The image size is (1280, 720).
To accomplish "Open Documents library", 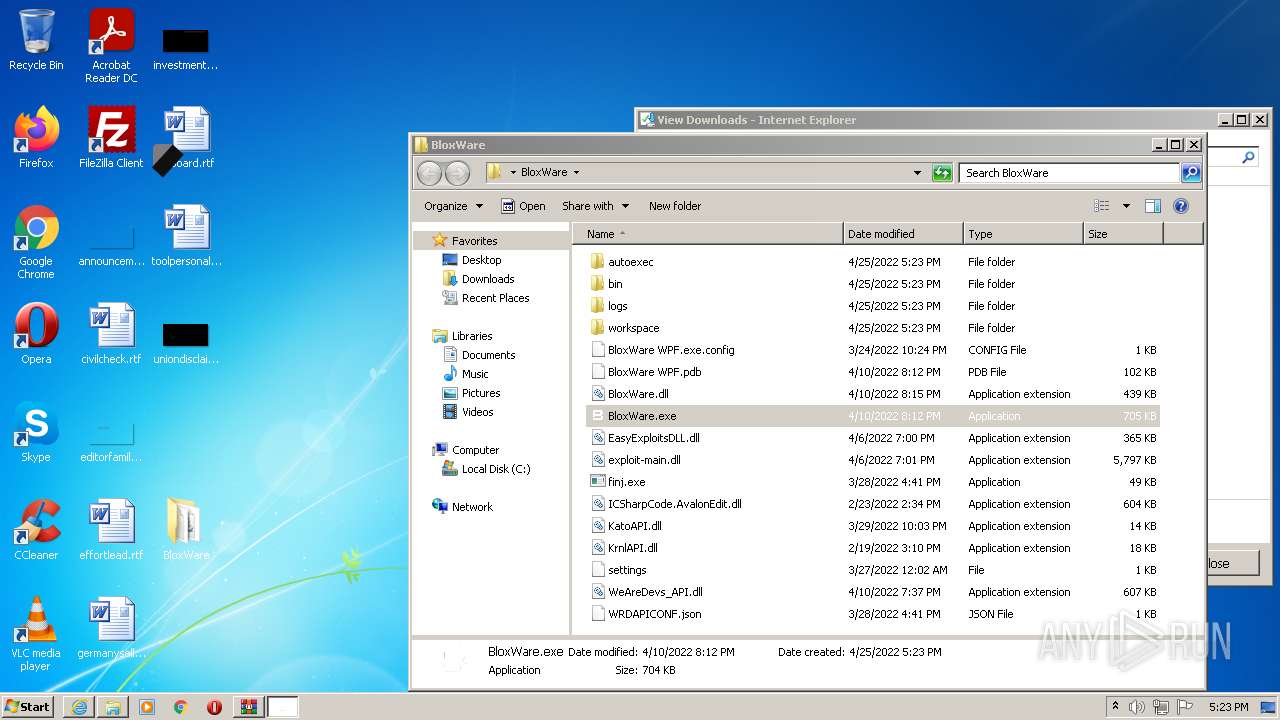I will click(x=488, y=355).
